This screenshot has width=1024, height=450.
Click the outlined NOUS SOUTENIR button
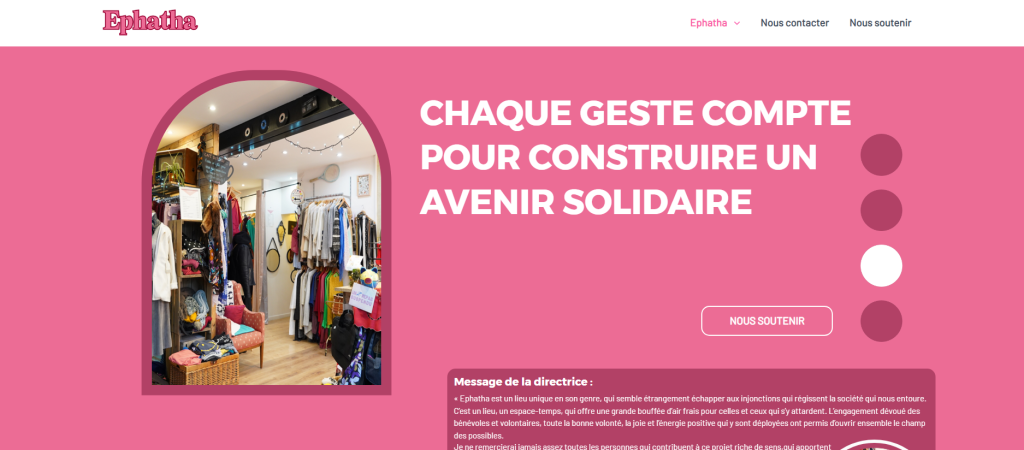tap(767, 321)
